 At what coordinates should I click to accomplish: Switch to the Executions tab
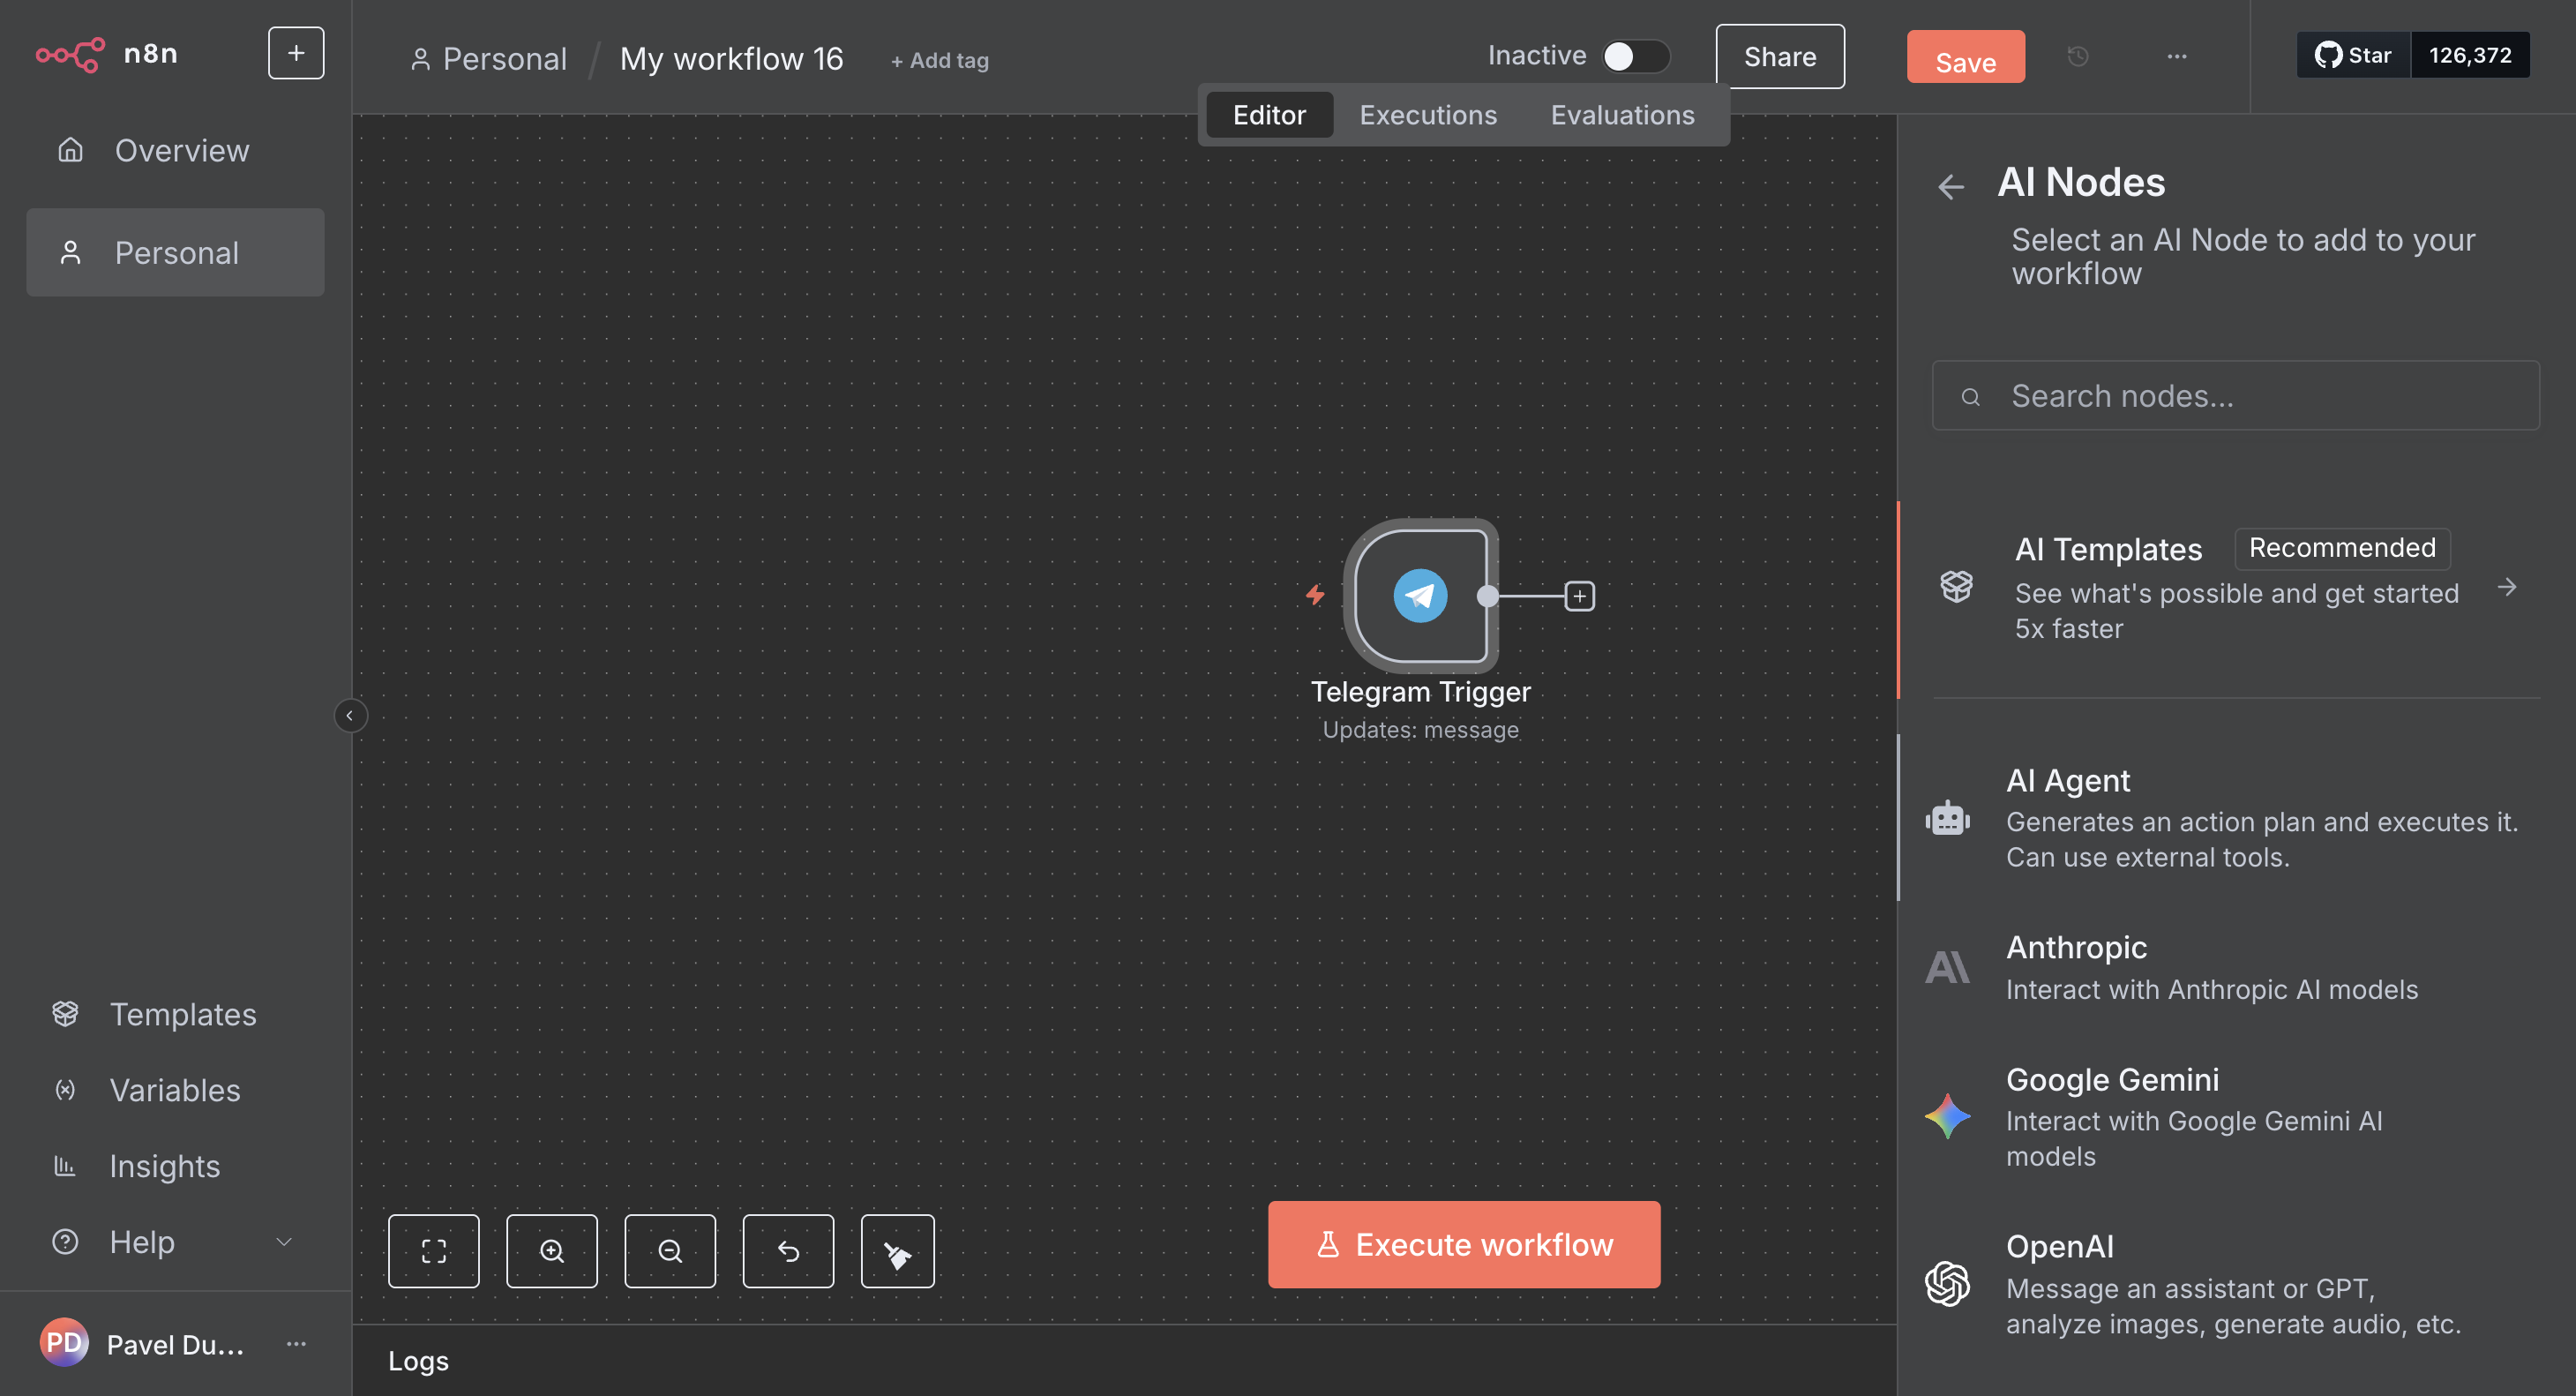click(x=1427, y=115)
